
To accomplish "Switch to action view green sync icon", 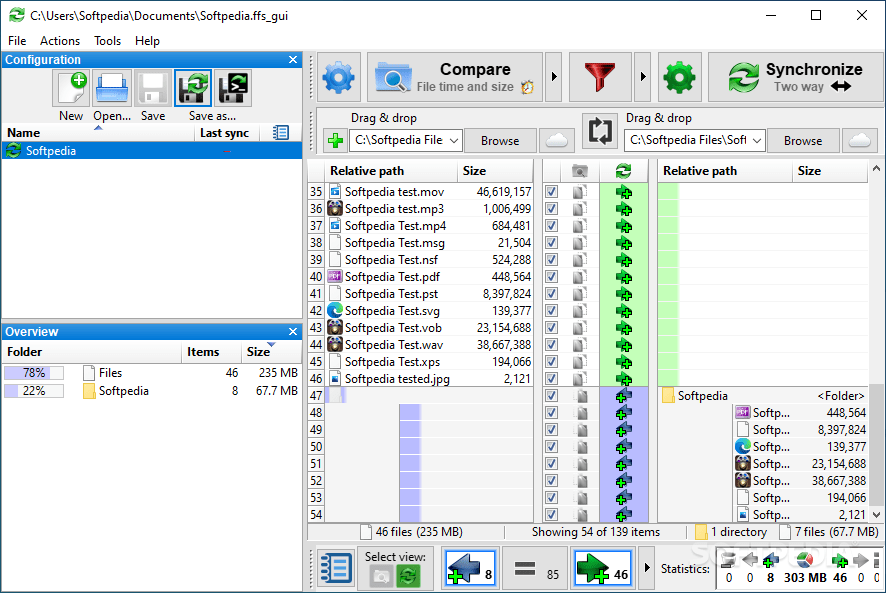I will click(408, 577).
